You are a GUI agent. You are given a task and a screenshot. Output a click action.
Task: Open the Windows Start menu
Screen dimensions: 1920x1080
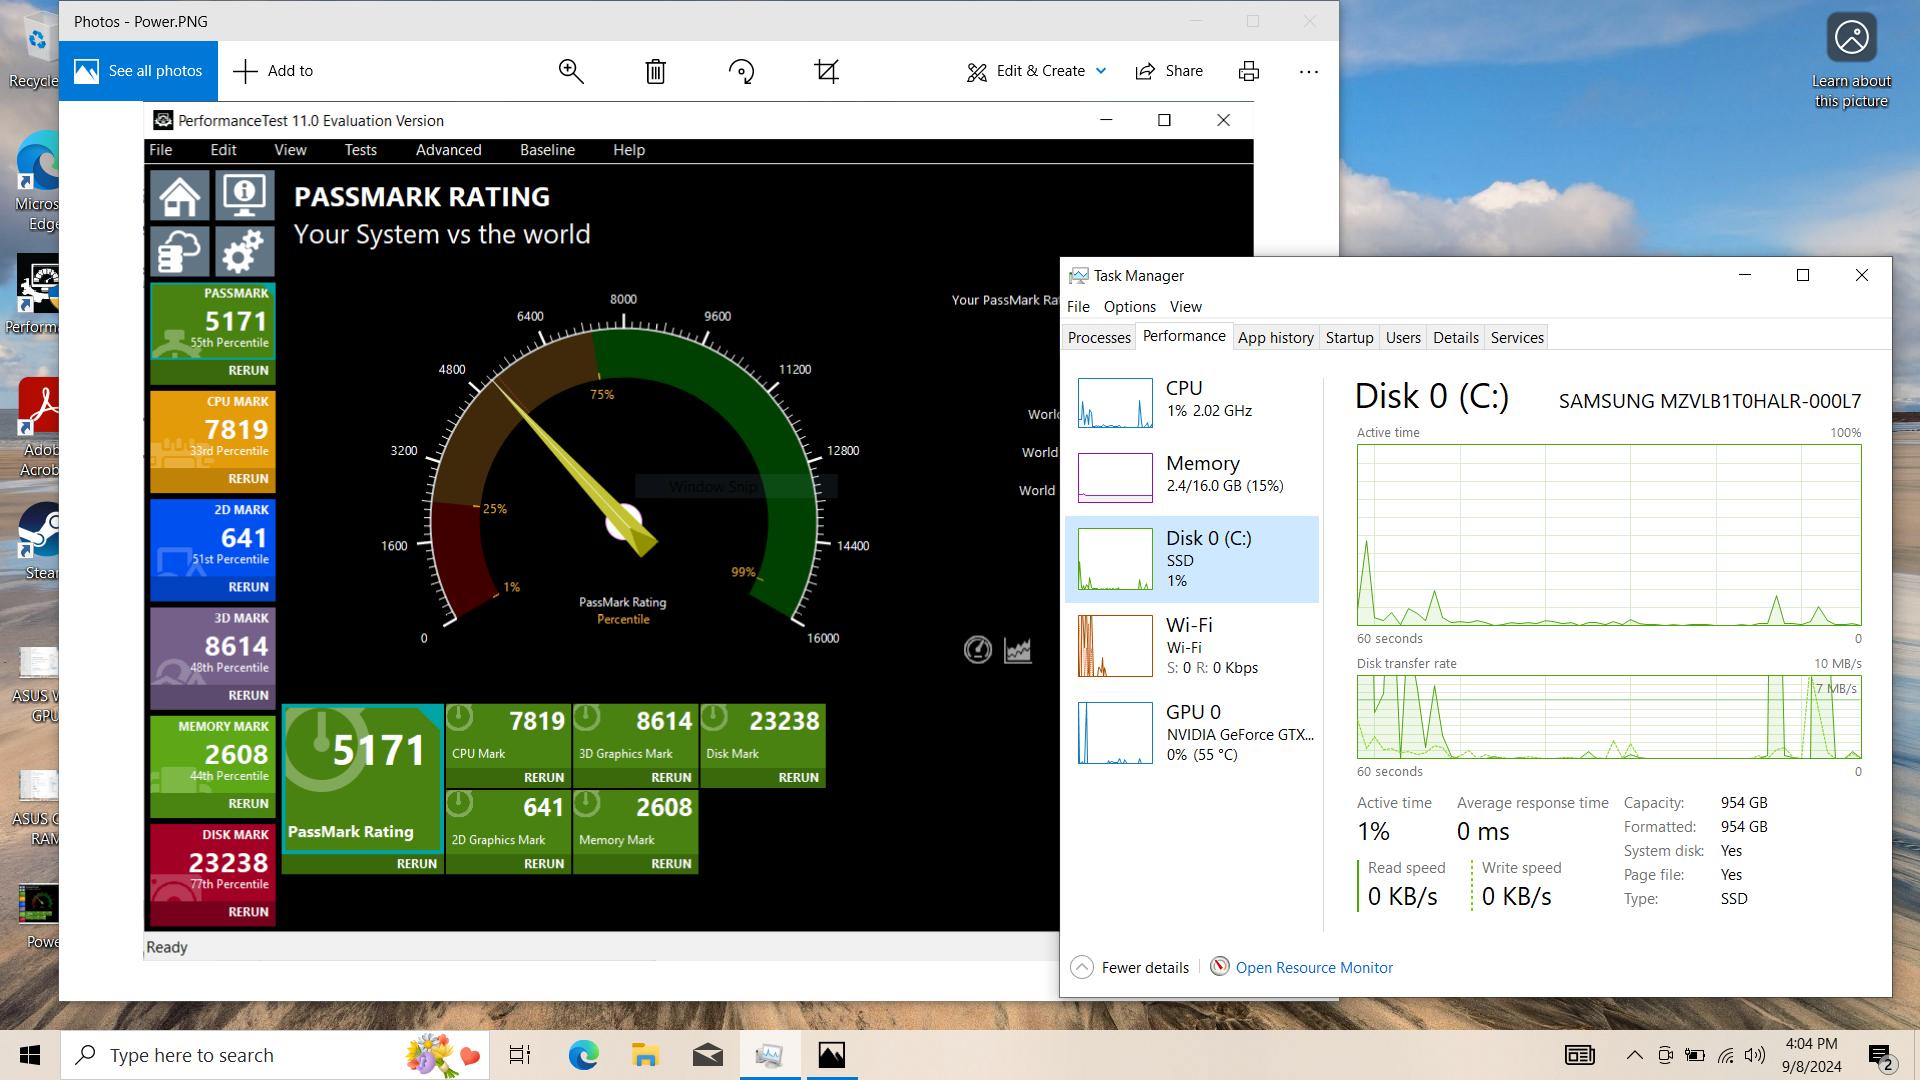click(x=30, y=1055)
